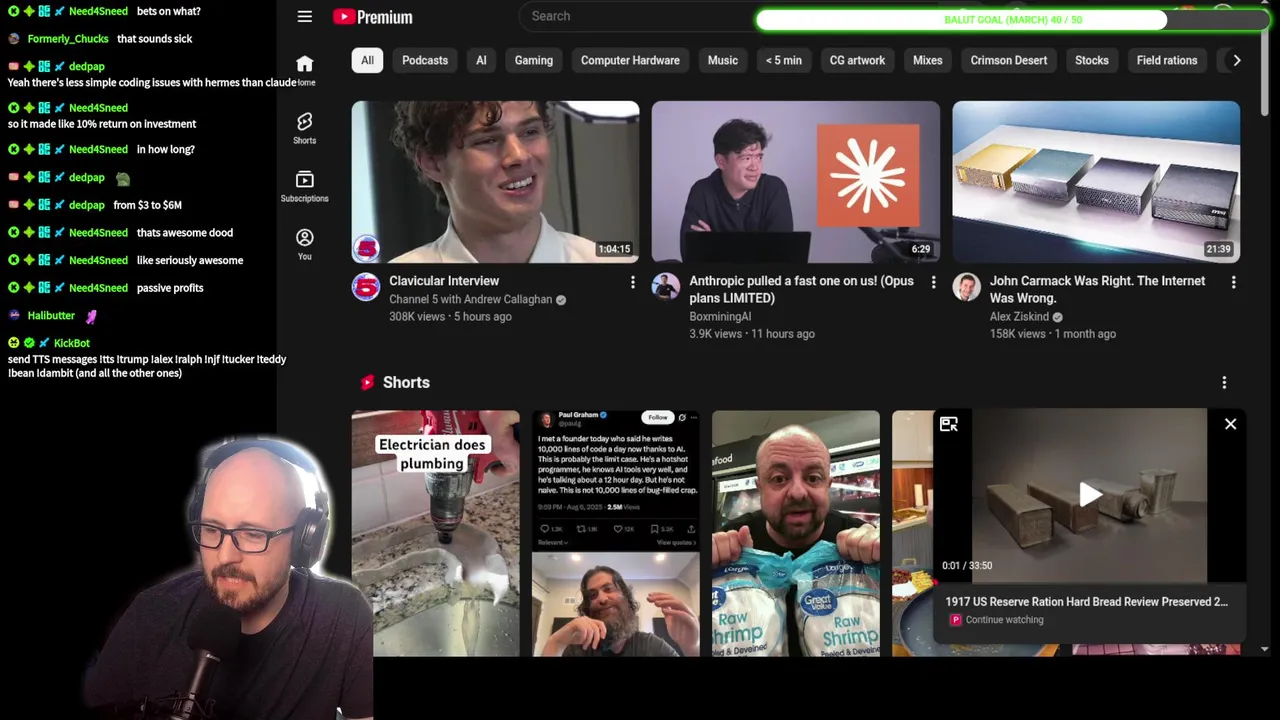This screenshot has width=1280, height=720.
Task: Open Shorts shelf three-dot options
Action: [1224, 383]
